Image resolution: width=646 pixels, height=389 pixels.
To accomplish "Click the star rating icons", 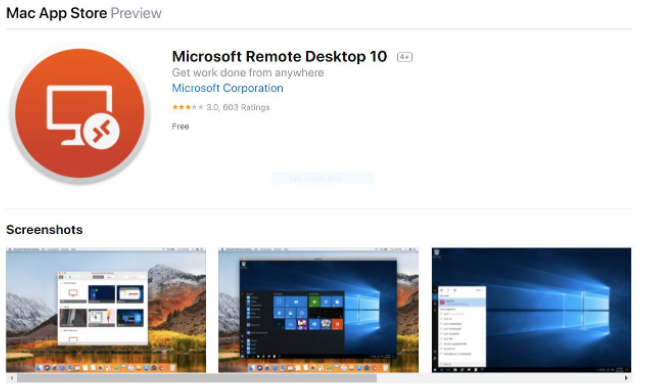I will pos(187,107).
